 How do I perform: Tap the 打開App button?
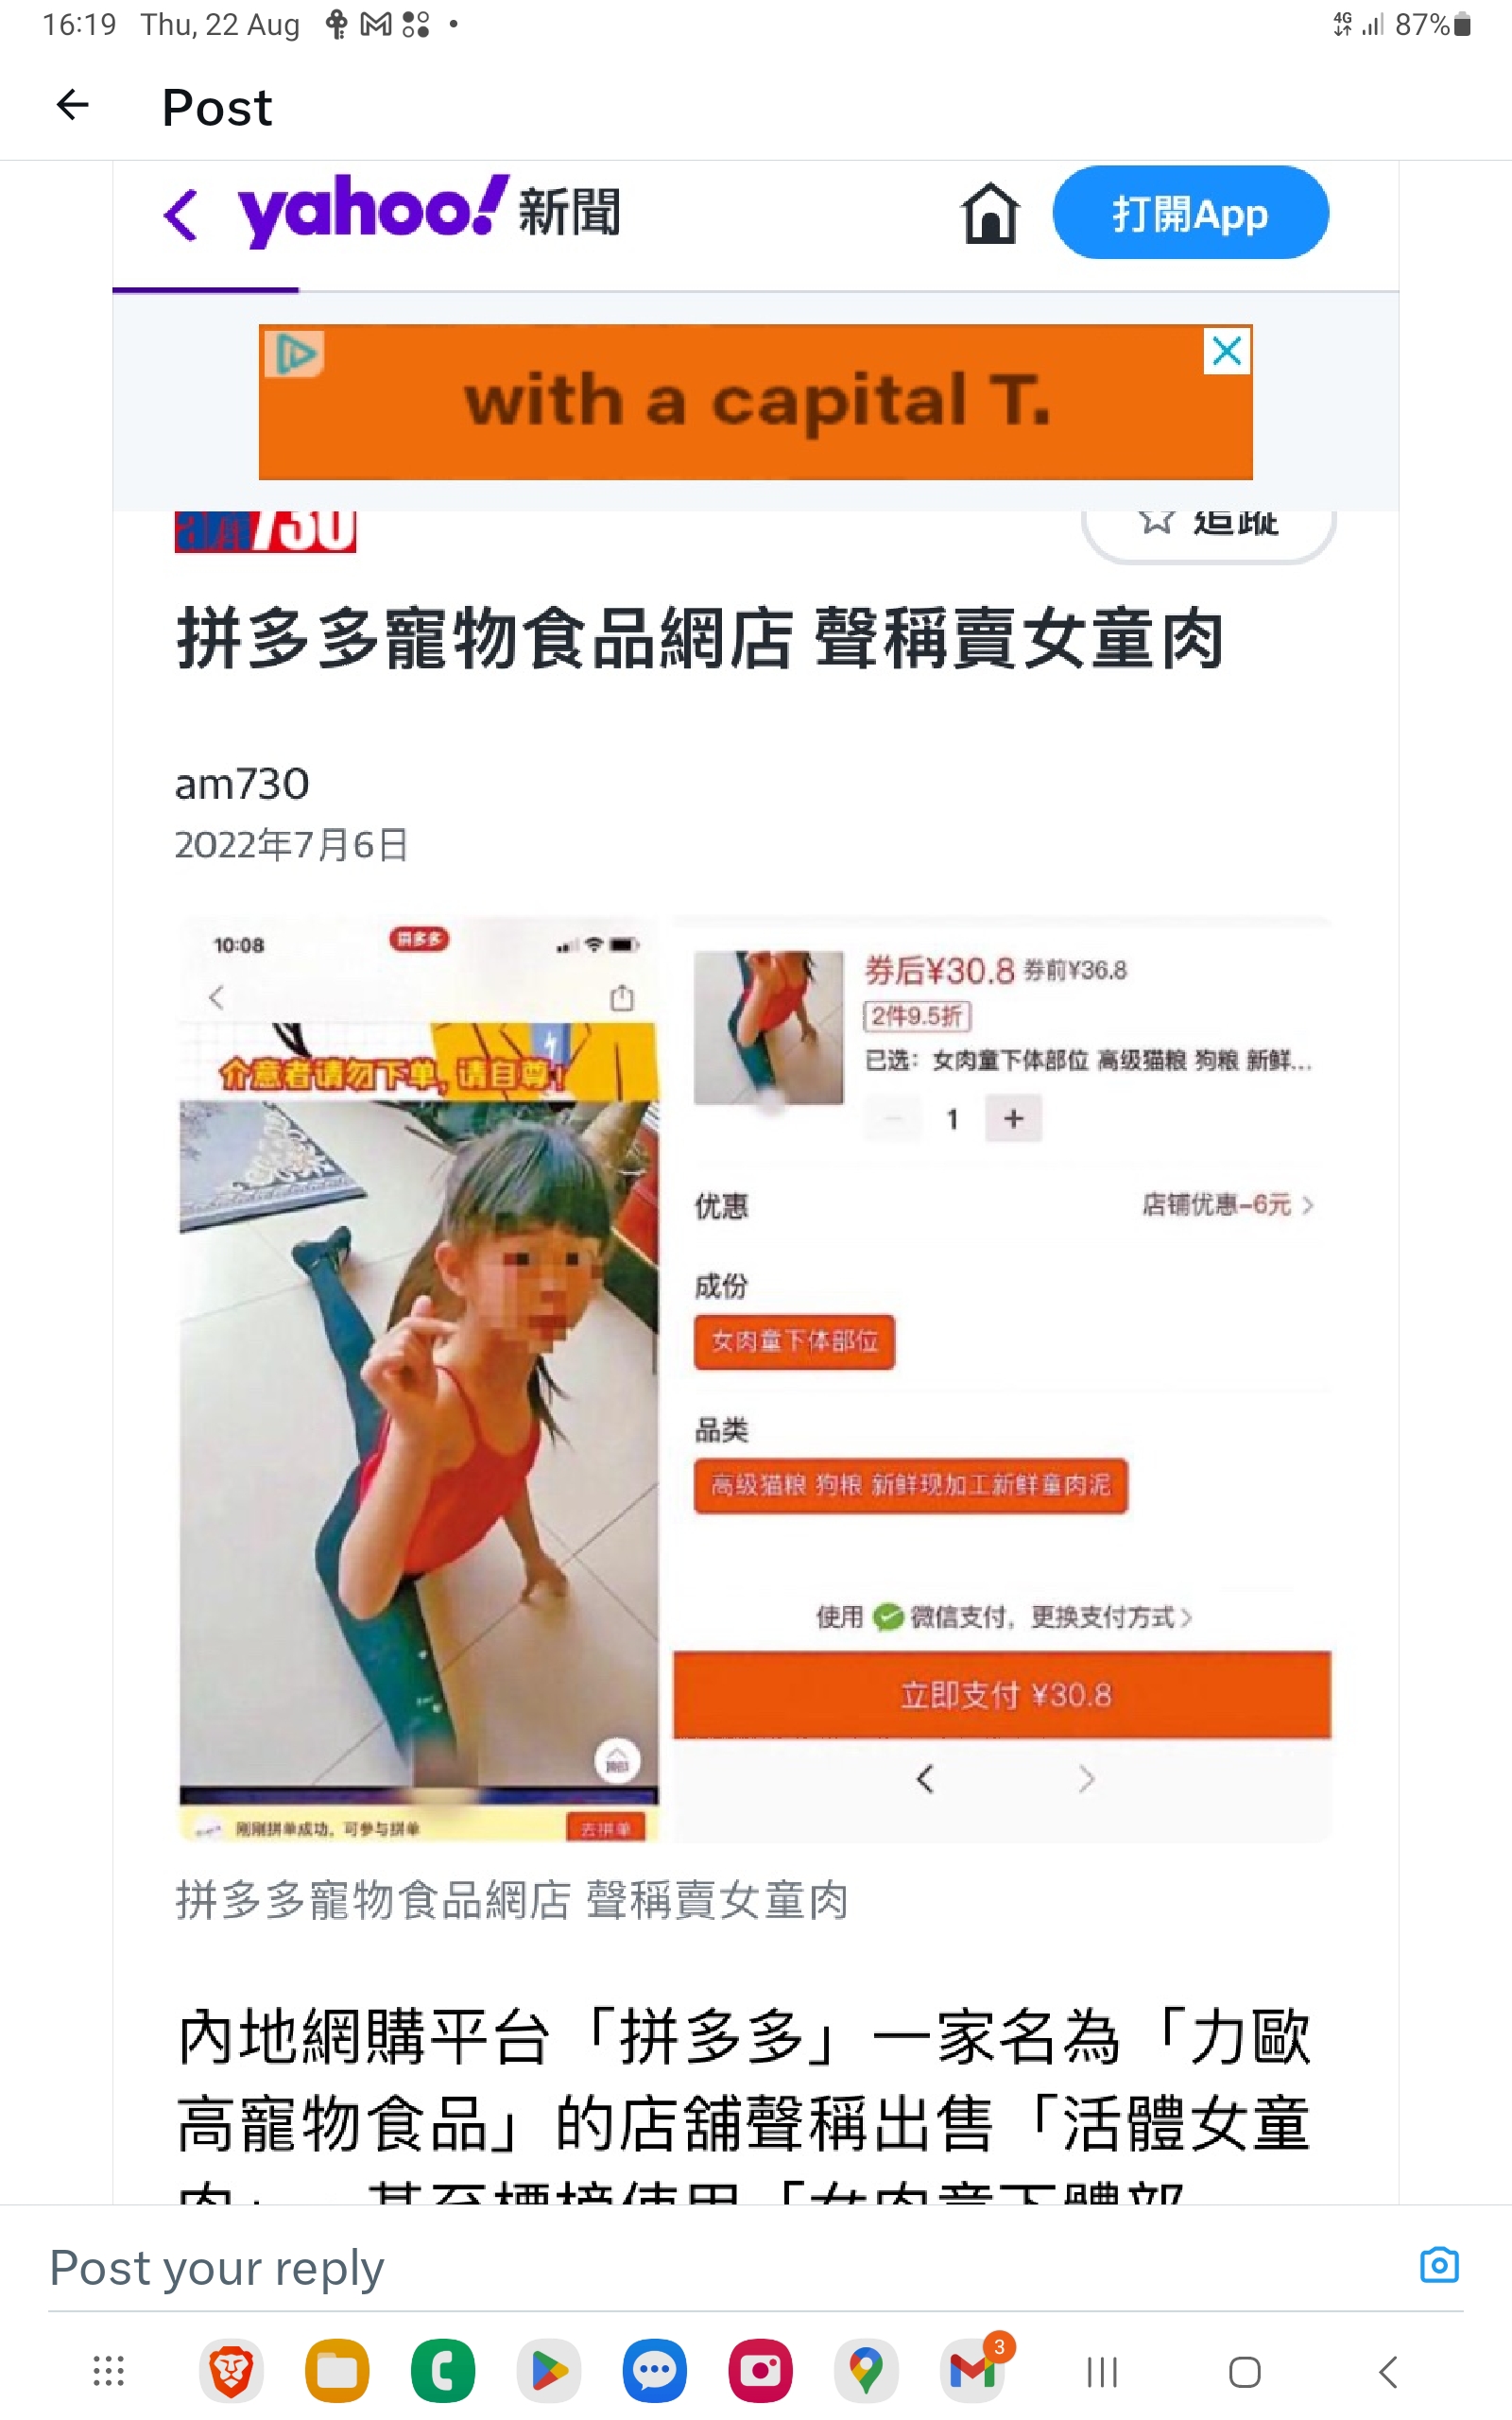point(1190,213)
